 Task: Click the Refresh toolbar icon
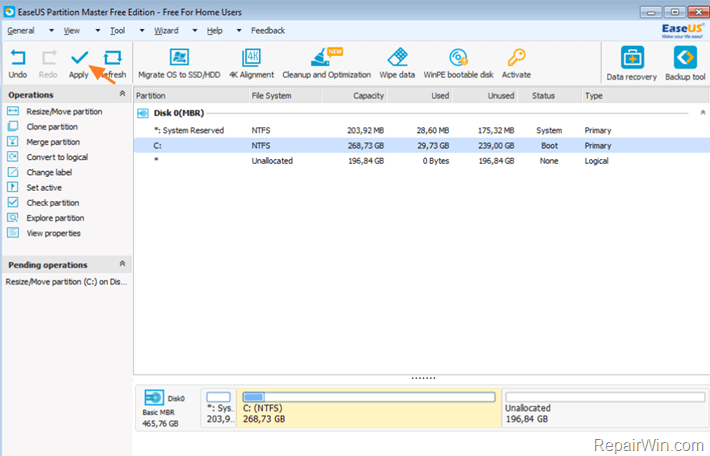[112, 58]
